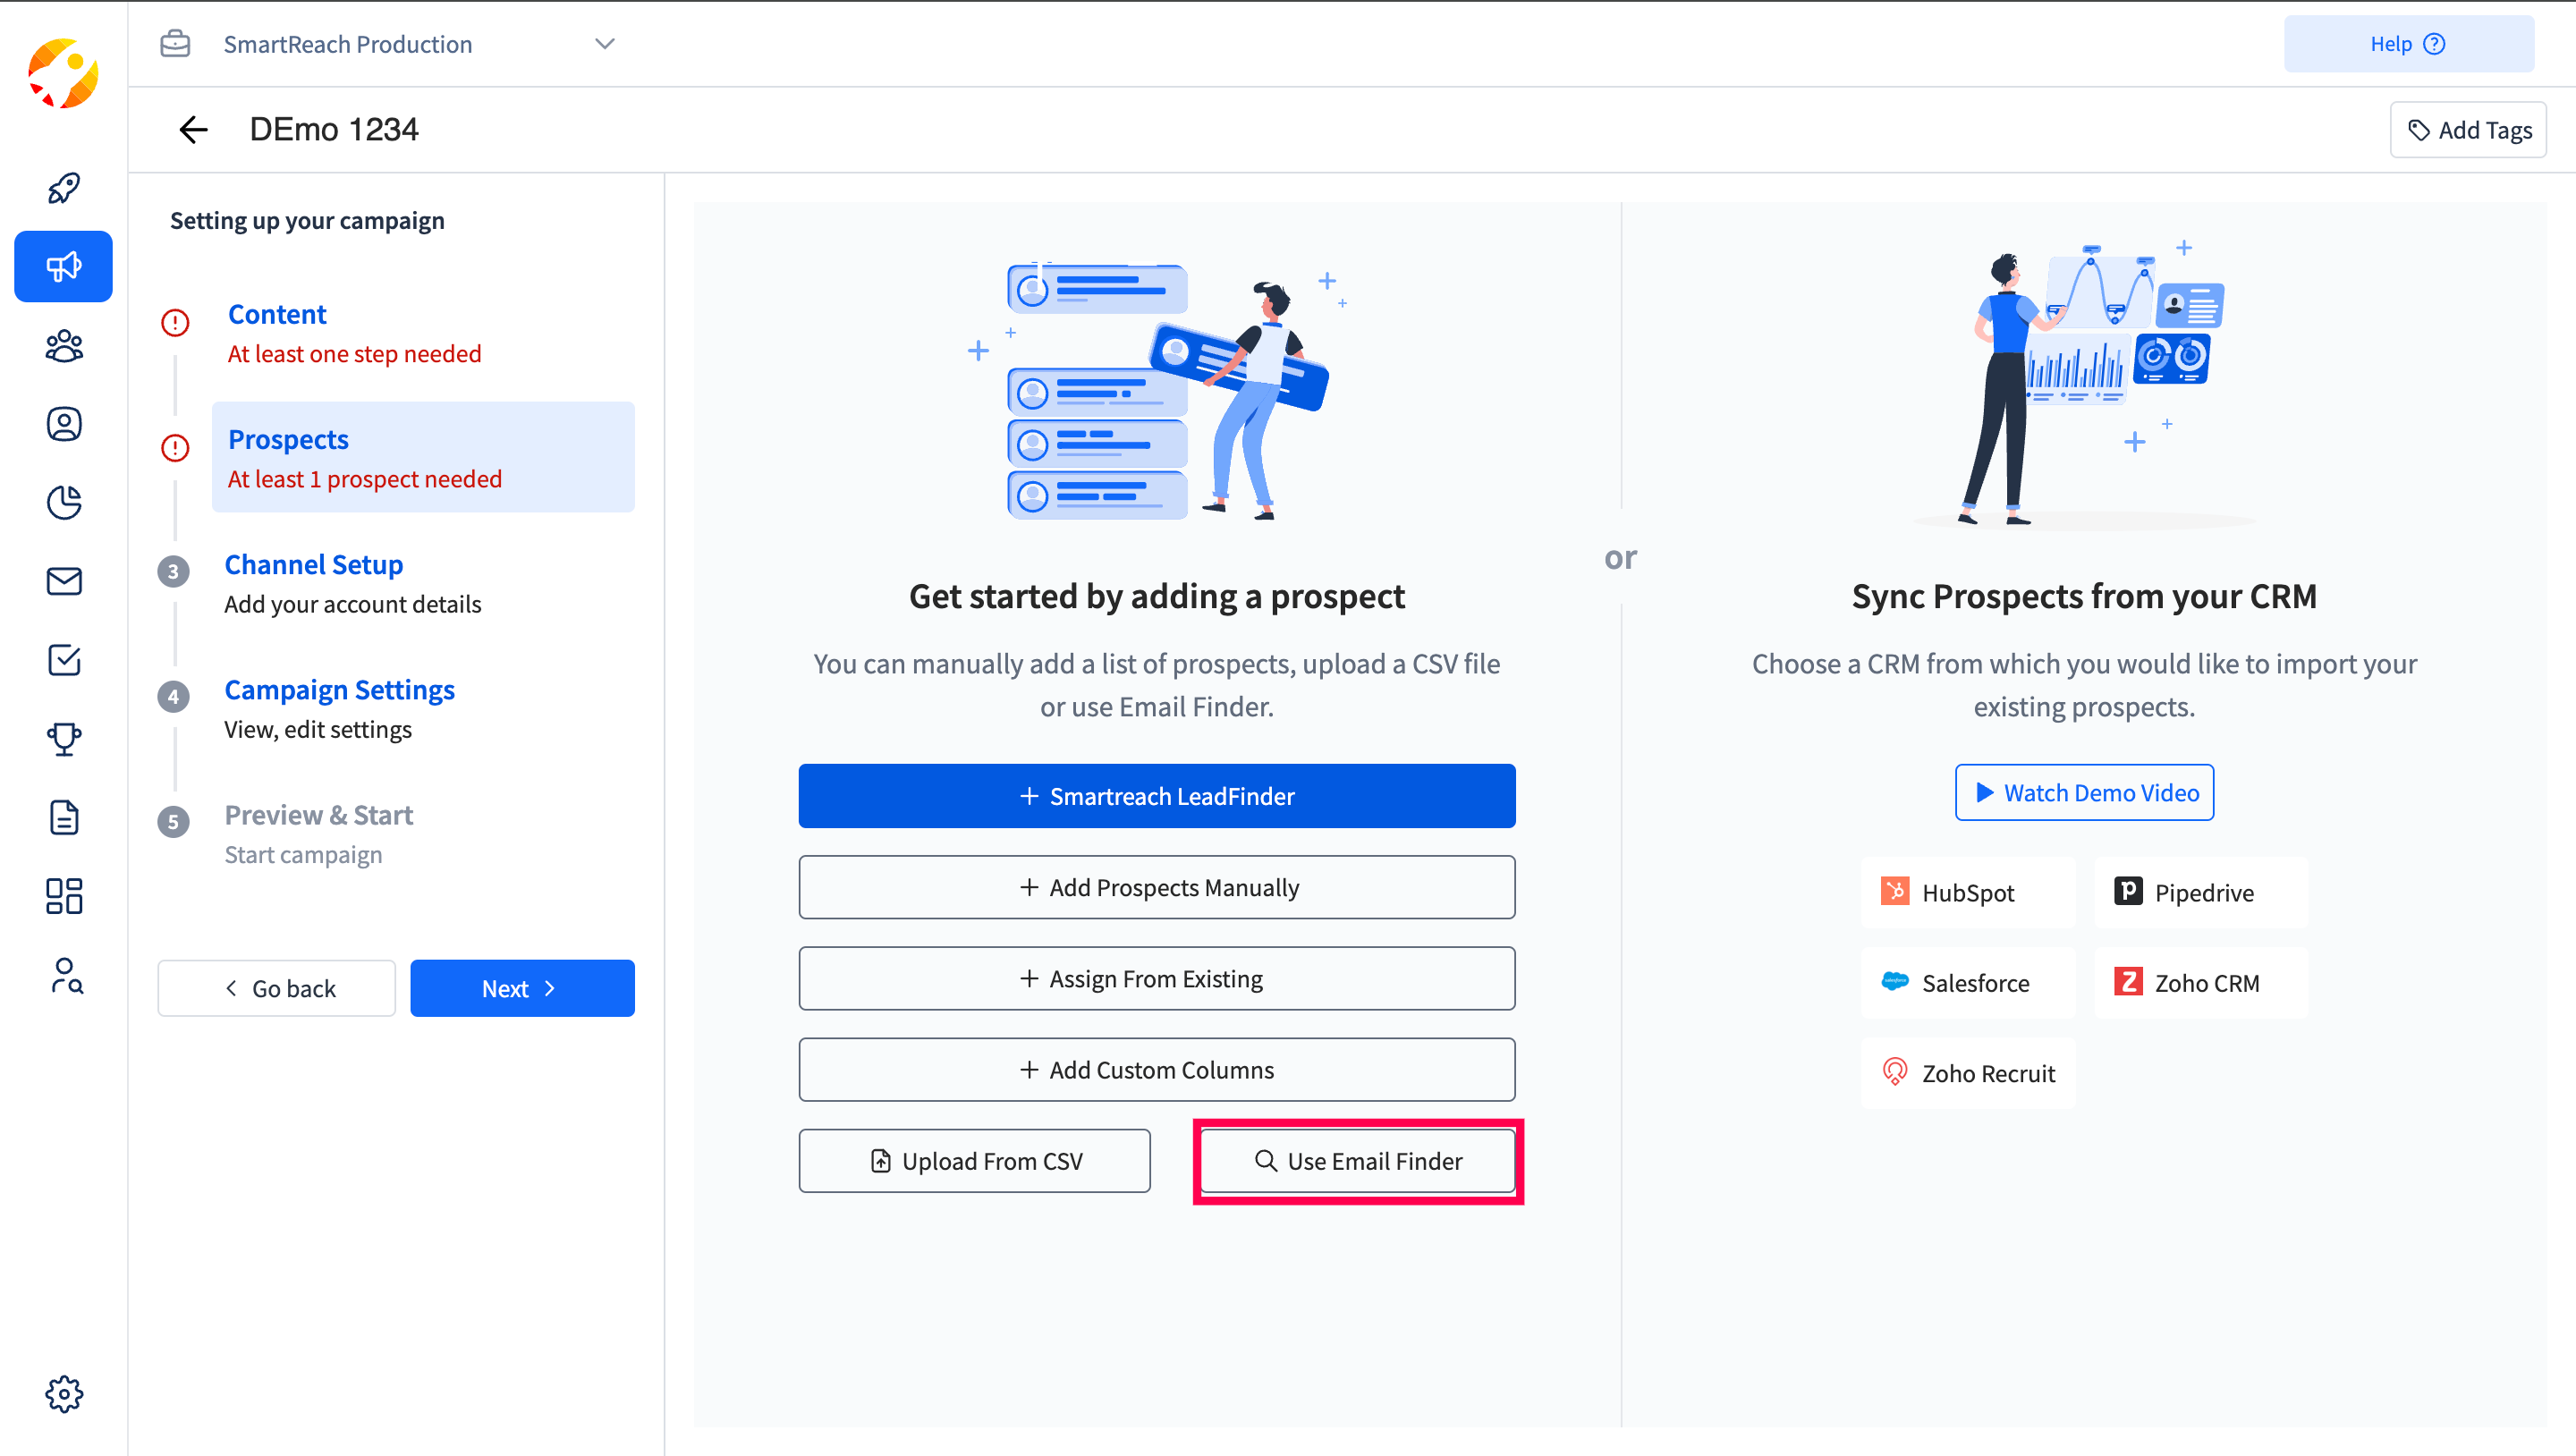Viewport: 2576px width, 1456px height.
Task: Open the grid dashboard sidebar icon
Action: [64, 896]
